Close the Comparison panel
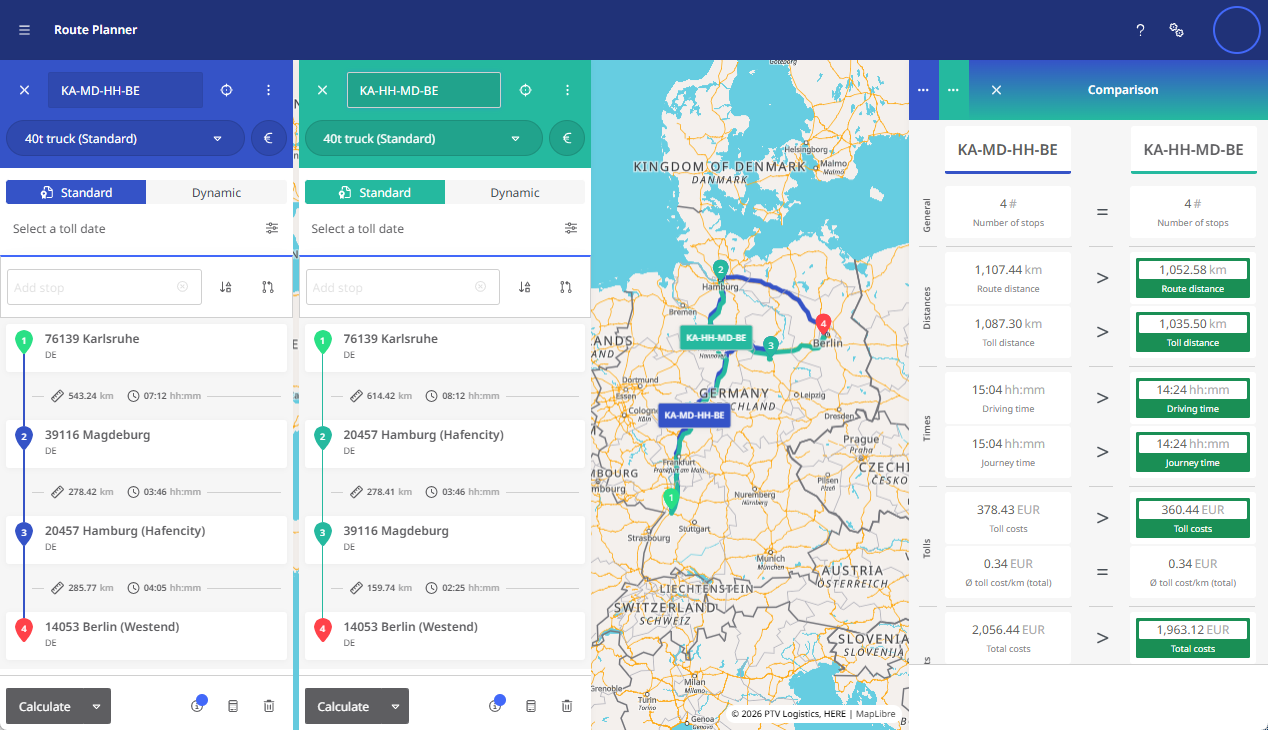Image resolution: width=1268 pixels, height=730 pixels. pos(996,90)
